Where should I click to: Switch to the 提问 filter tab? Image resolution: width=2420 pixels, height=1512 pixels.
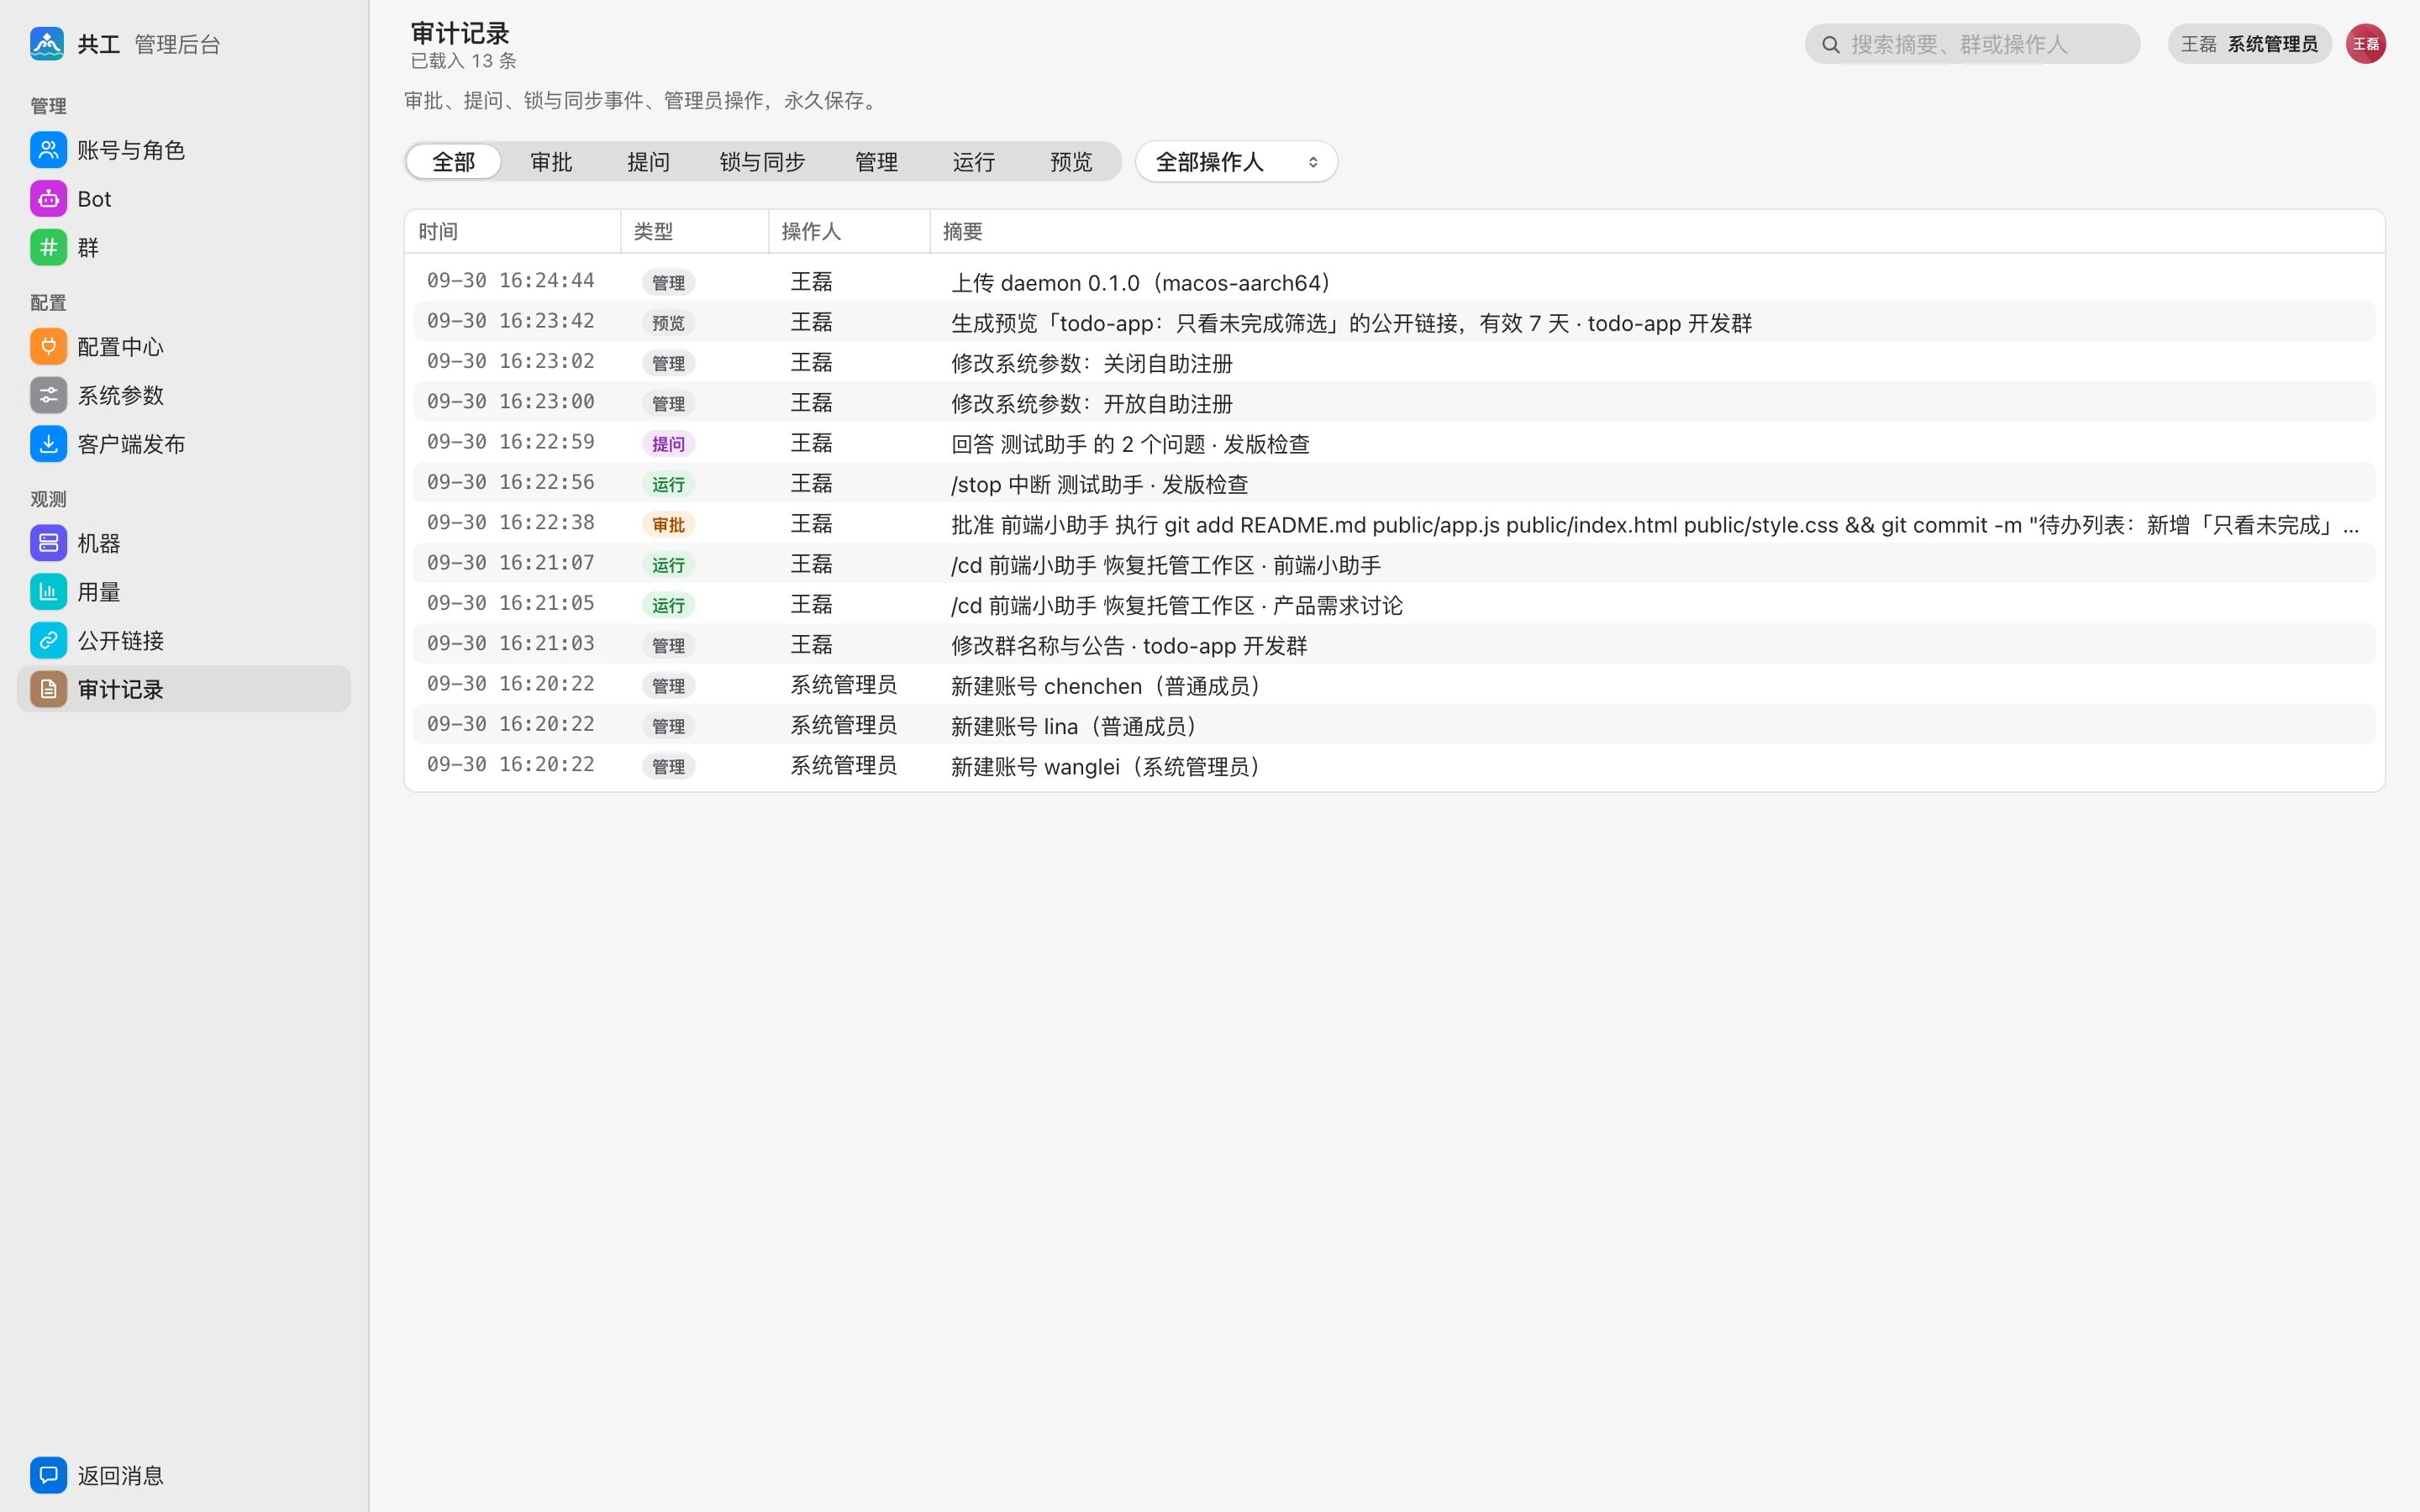[648, 162]
